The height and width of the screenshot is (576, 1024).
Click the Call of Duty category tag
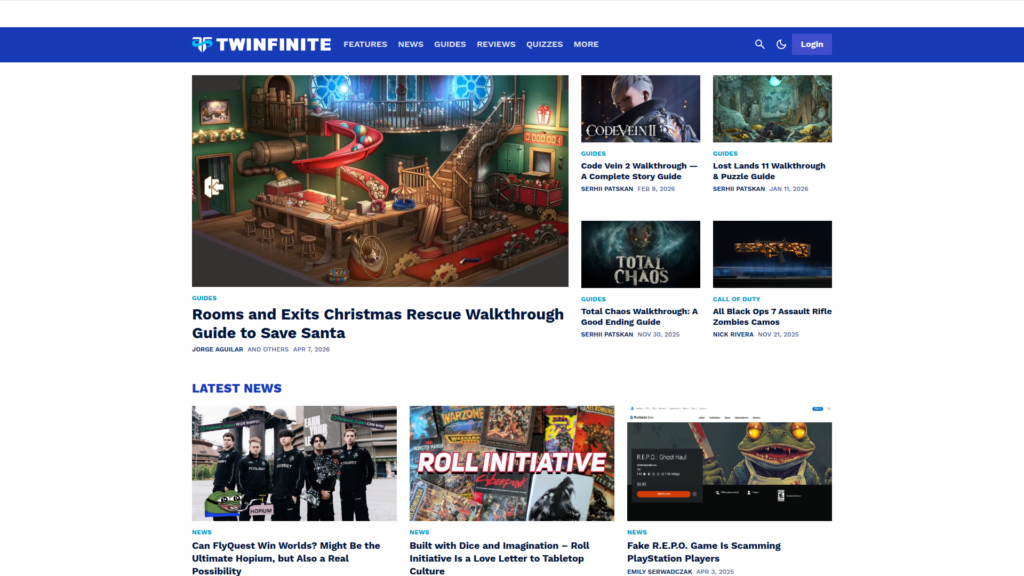click(x=736, y=299)
